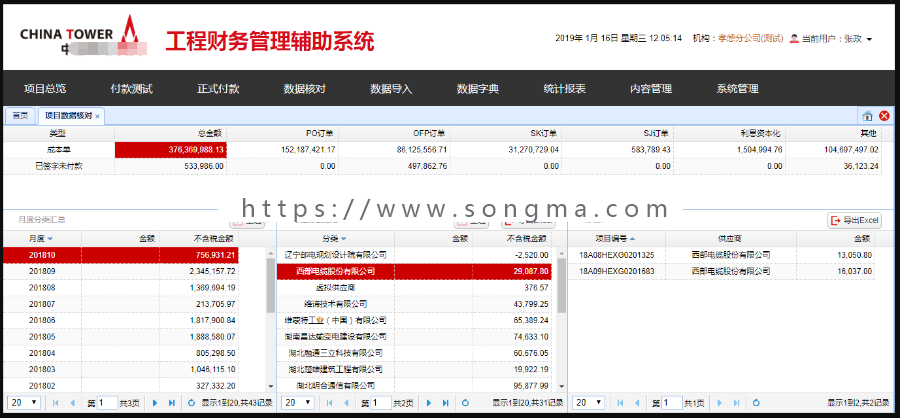Sort by the 项目编号 column header
900x418 pixels.
tap(616, 238)
